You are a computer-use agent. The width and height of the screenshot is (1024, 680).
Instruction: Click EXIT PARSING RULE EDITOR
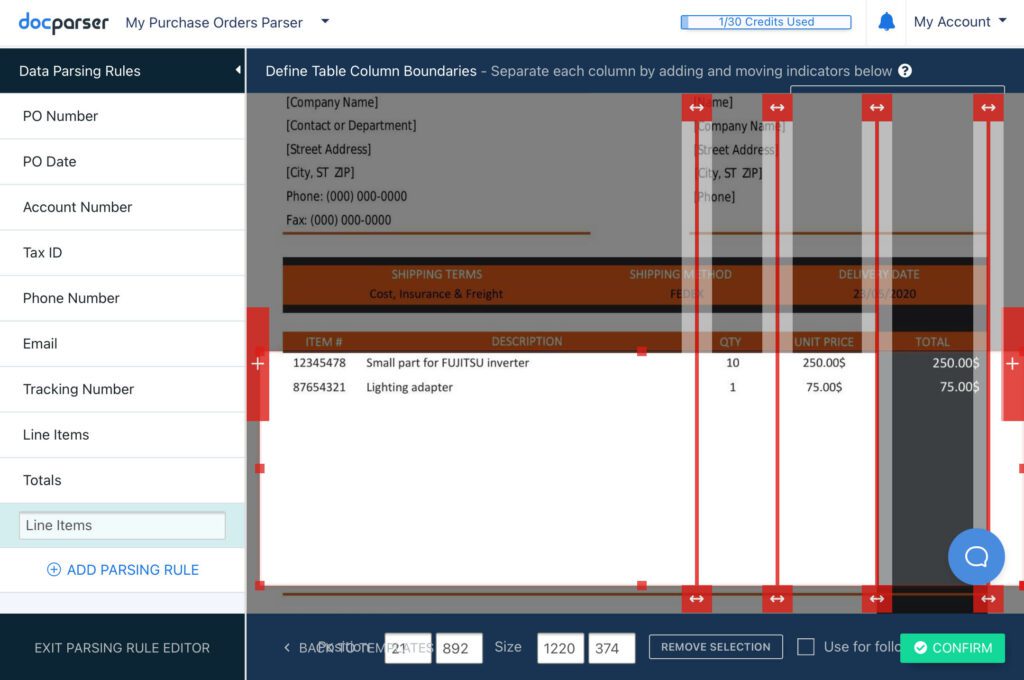[122, 648]
